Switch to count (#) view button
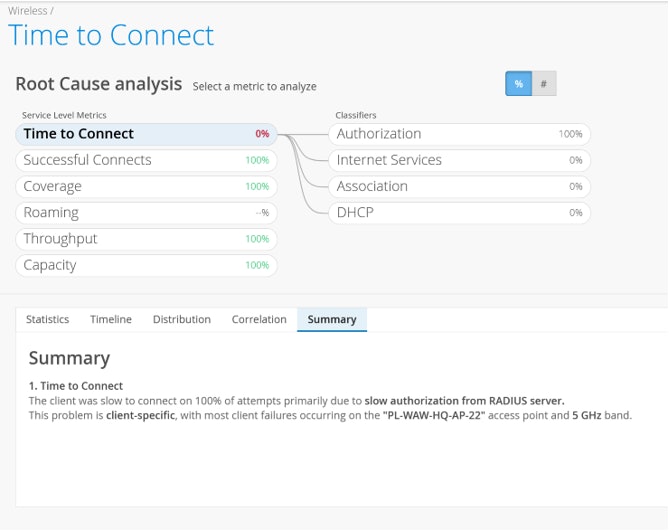669x532 pixels. (x=543, y=84)
